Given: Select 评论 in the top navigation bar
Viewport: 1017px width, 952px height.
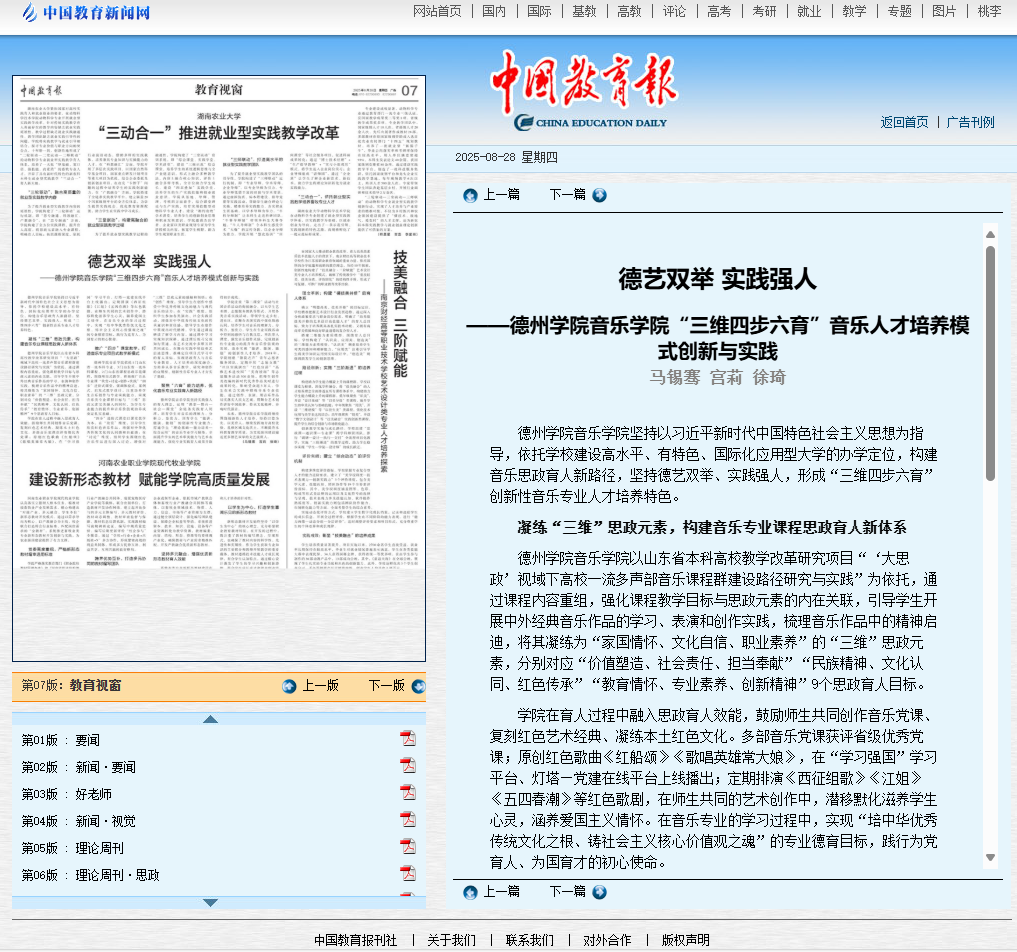Looking at the screenshot, I should click(x=674, y=11).
